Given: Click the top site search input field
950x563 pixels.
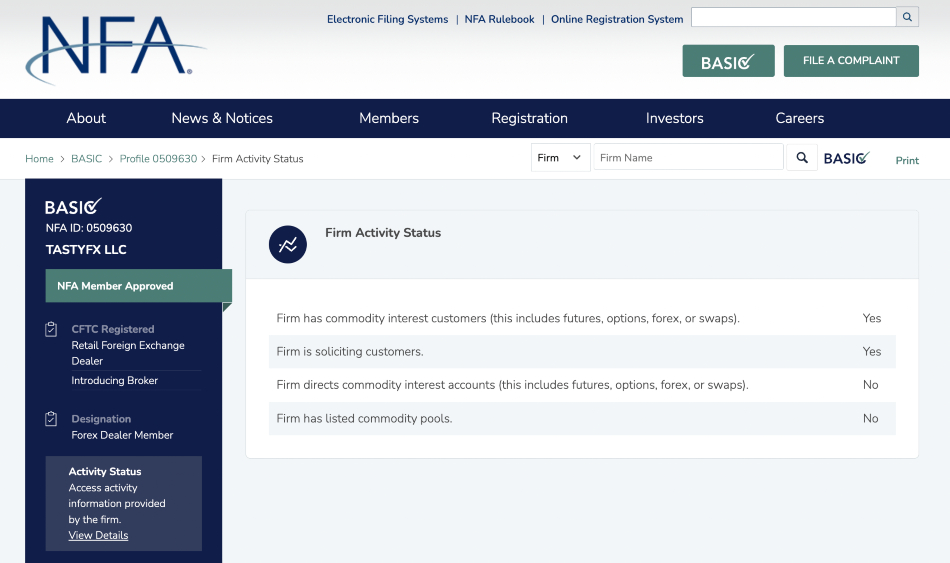Looking at the screenshot, I should click(794, 17).
